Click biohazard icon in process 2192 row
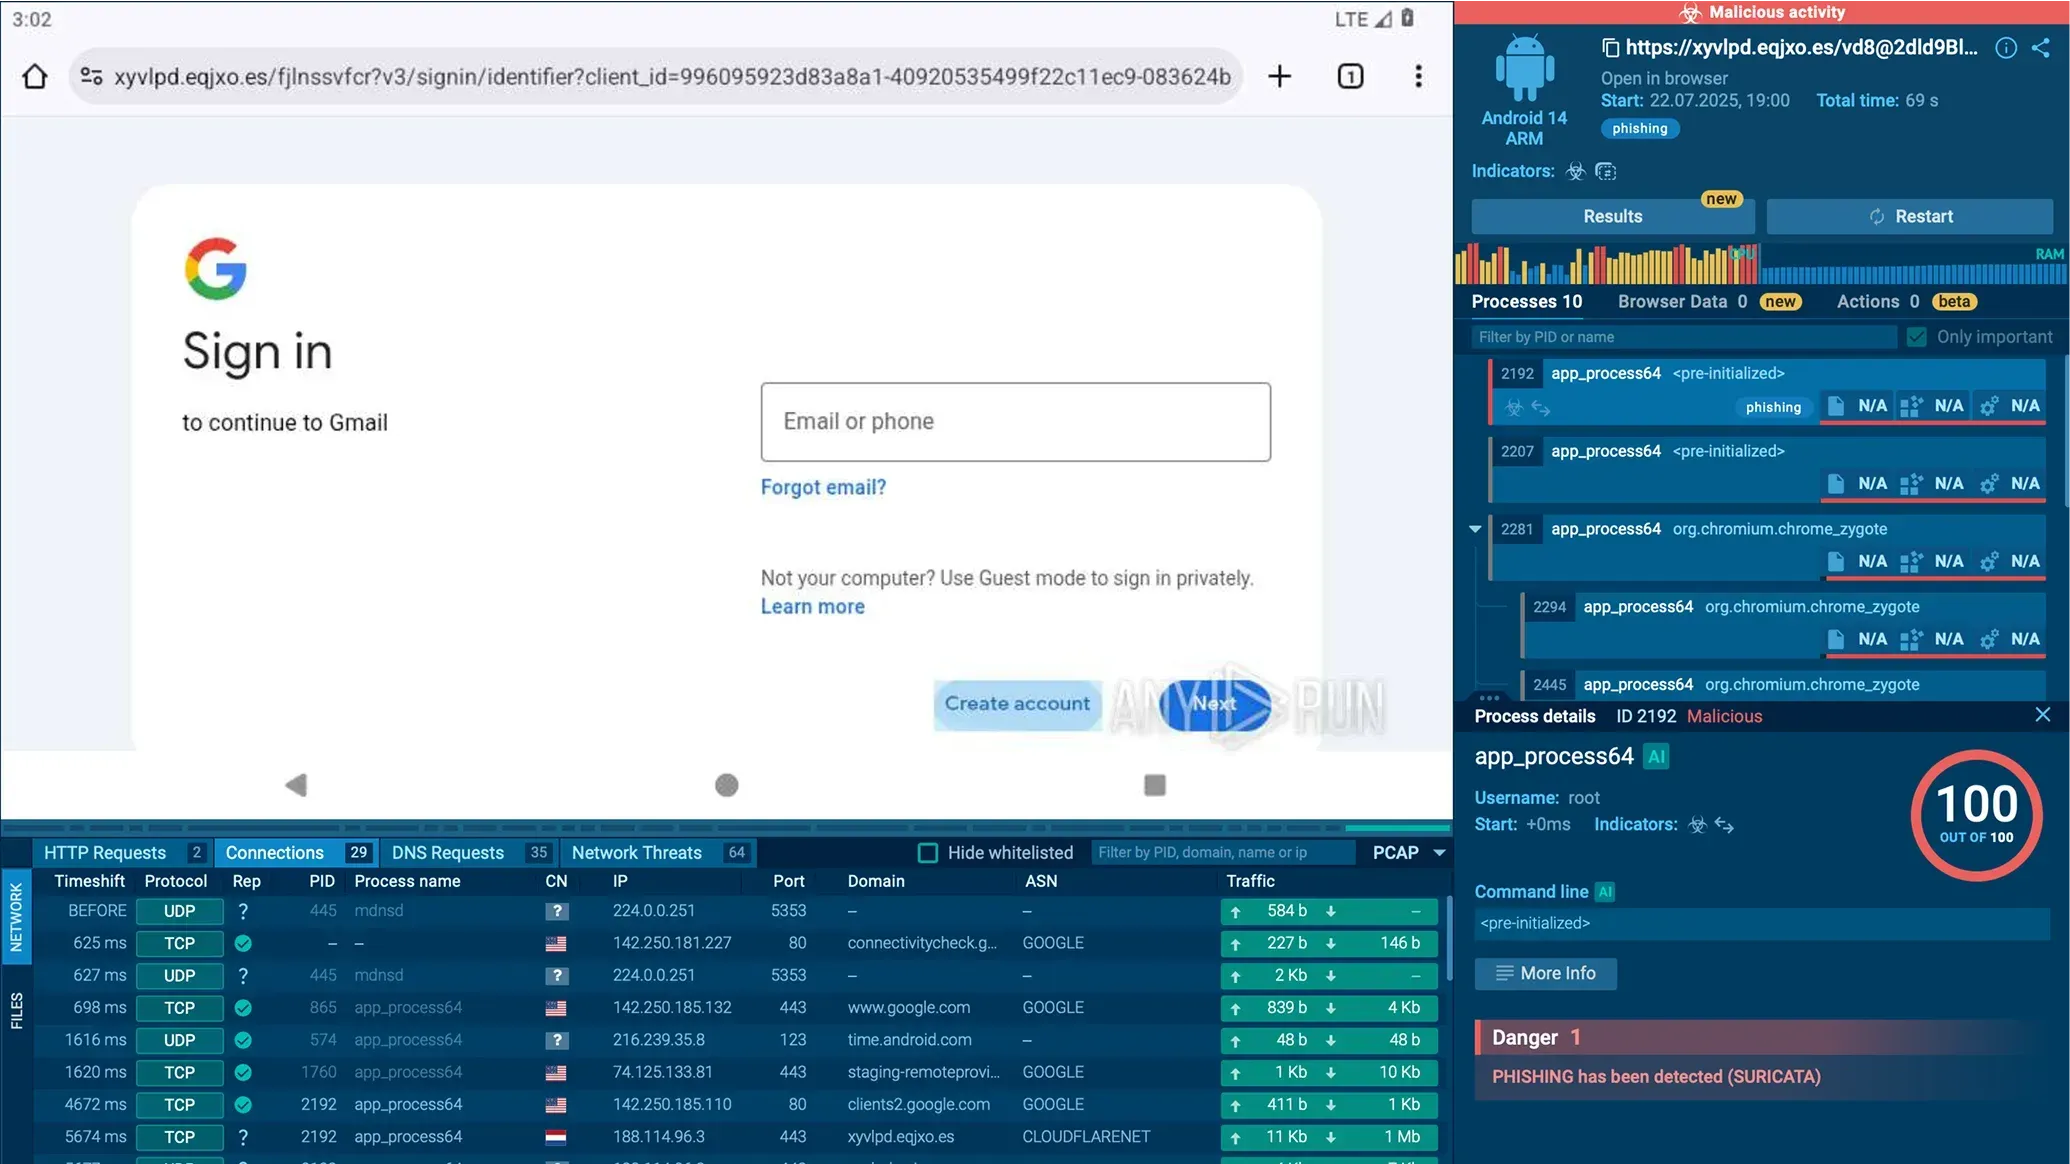This screenshot has width=2070, height=1164. pos(1514,407)
